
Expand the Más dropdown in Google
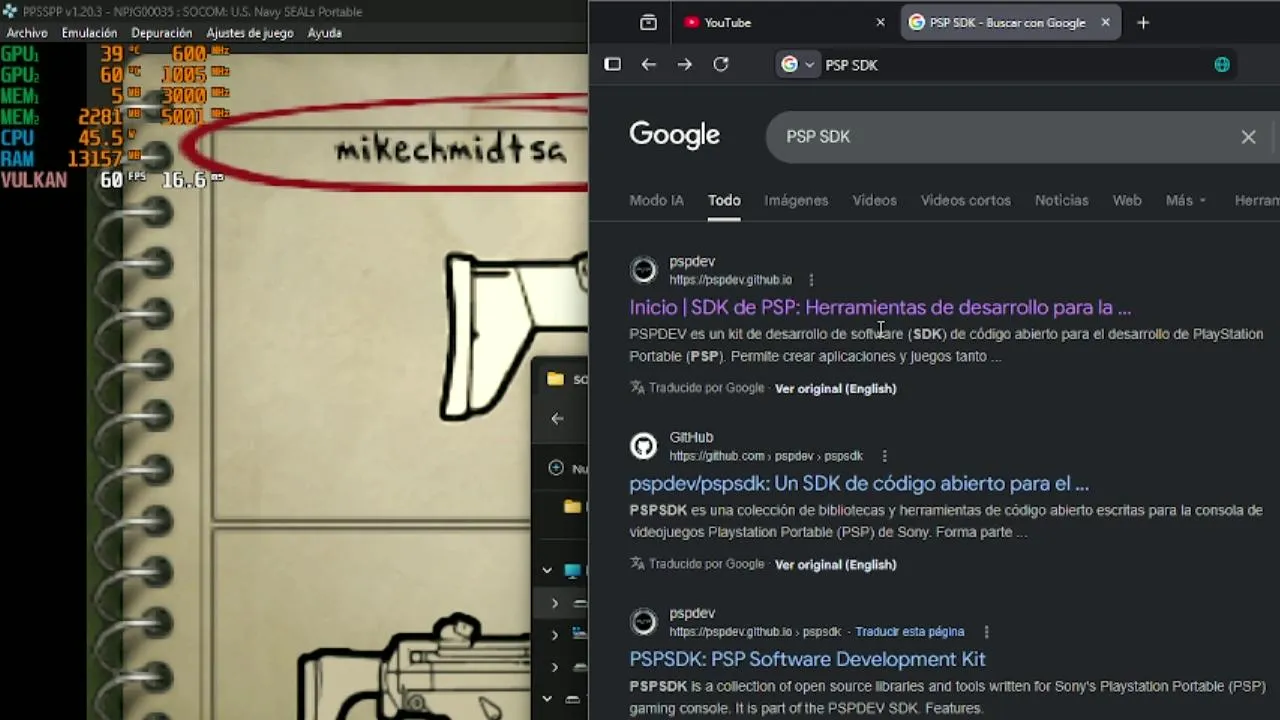[x=1186, y=200]
